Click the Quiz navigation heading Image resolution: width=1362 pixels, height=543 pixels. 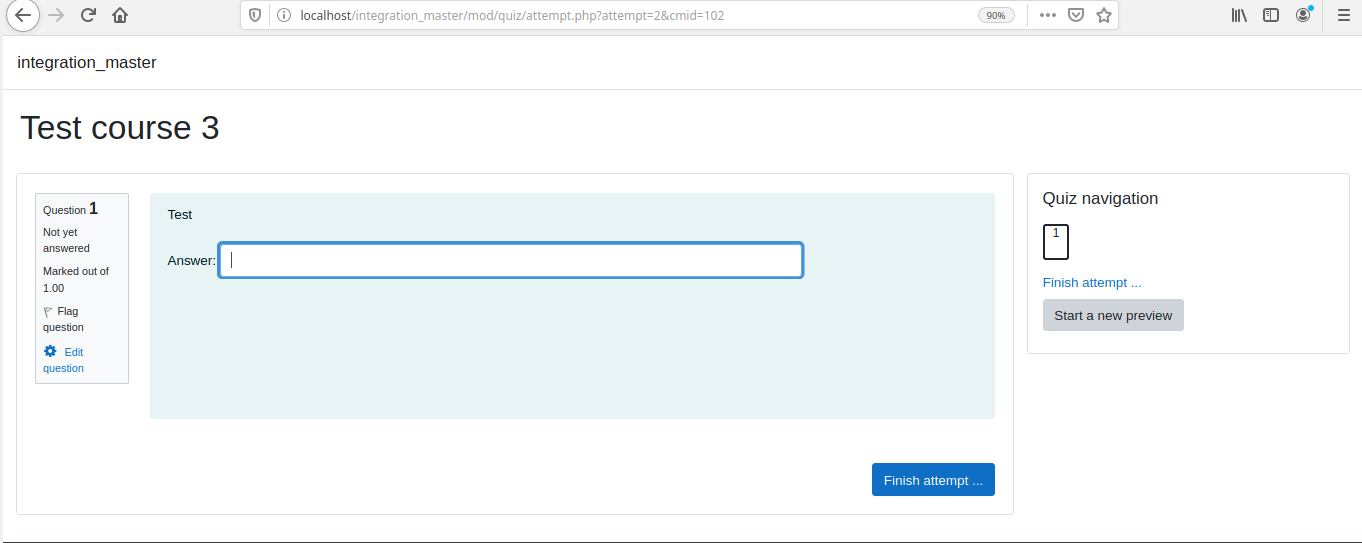pos(1100,198)
